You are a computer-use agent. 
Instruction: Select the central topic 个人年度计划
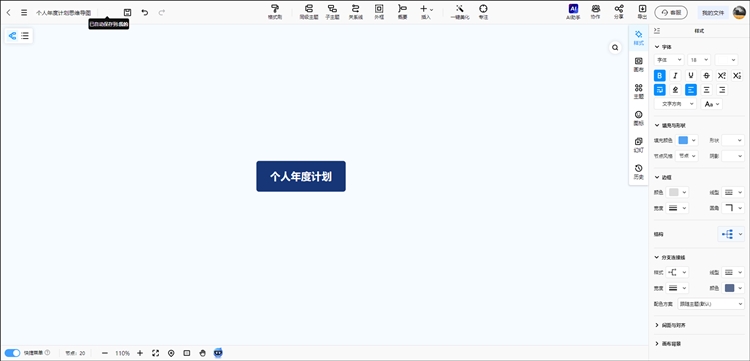pyautogui.click(x=301, y=176)
